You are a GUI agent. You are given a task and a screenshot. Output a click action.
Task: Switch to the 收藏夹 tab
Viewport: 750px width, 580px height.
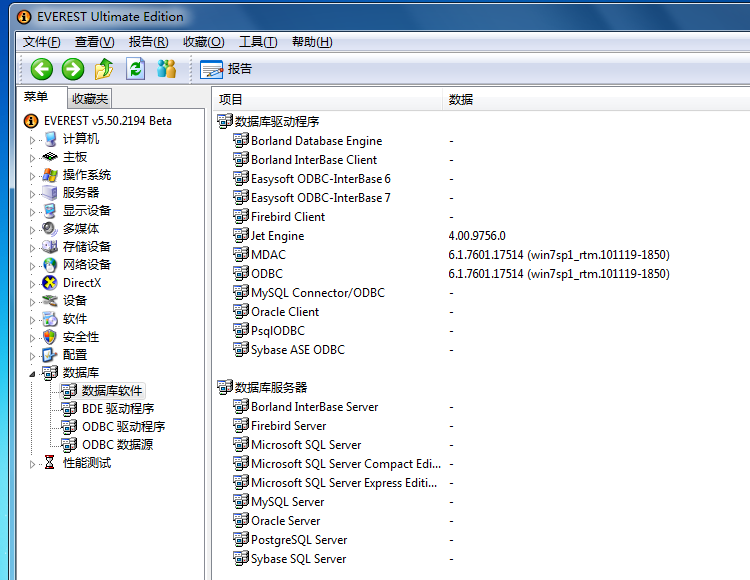click(90, 98)
